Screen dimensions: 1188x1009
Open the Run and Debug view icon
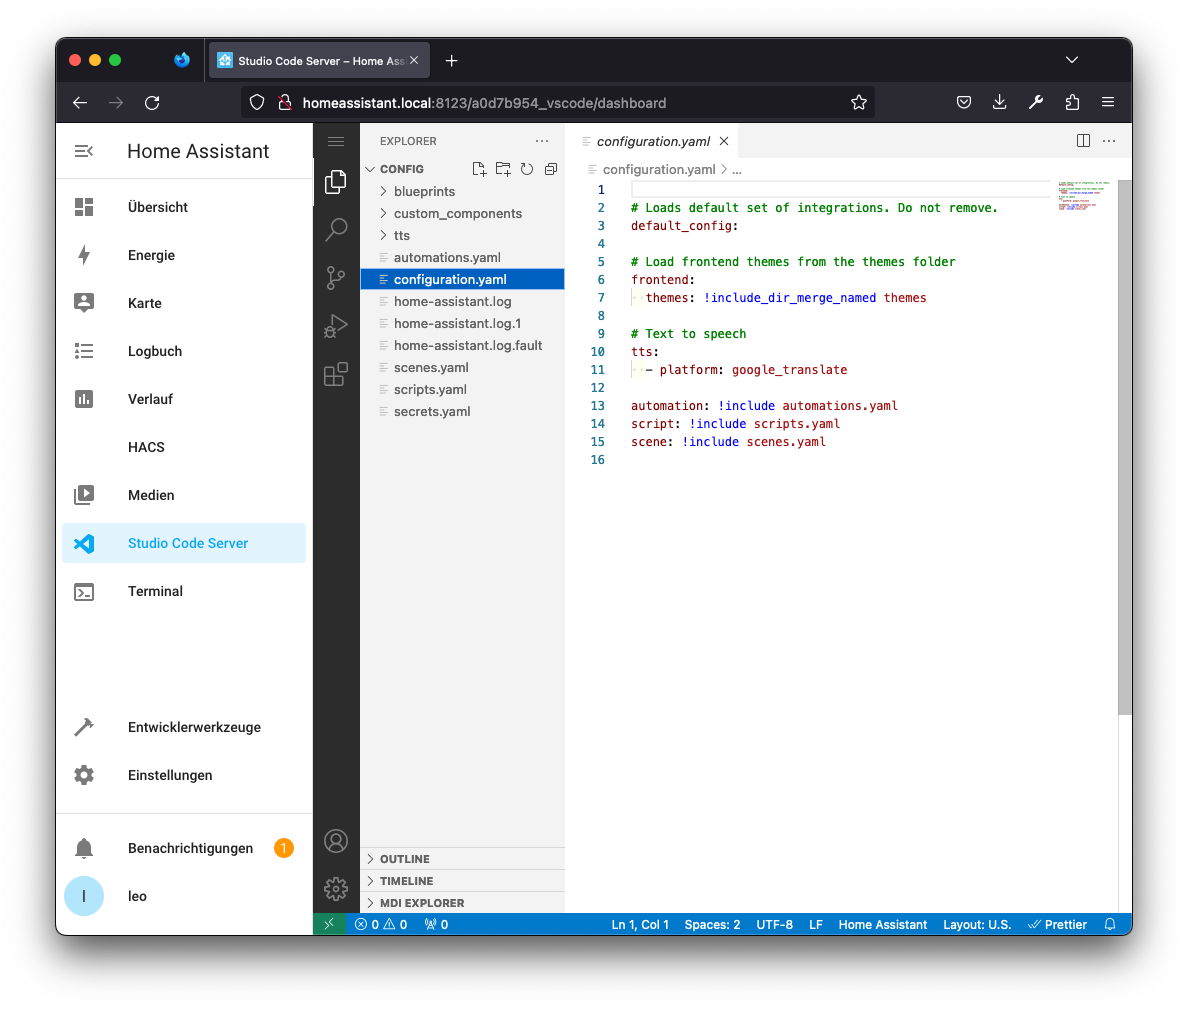[x=336, y=326]
